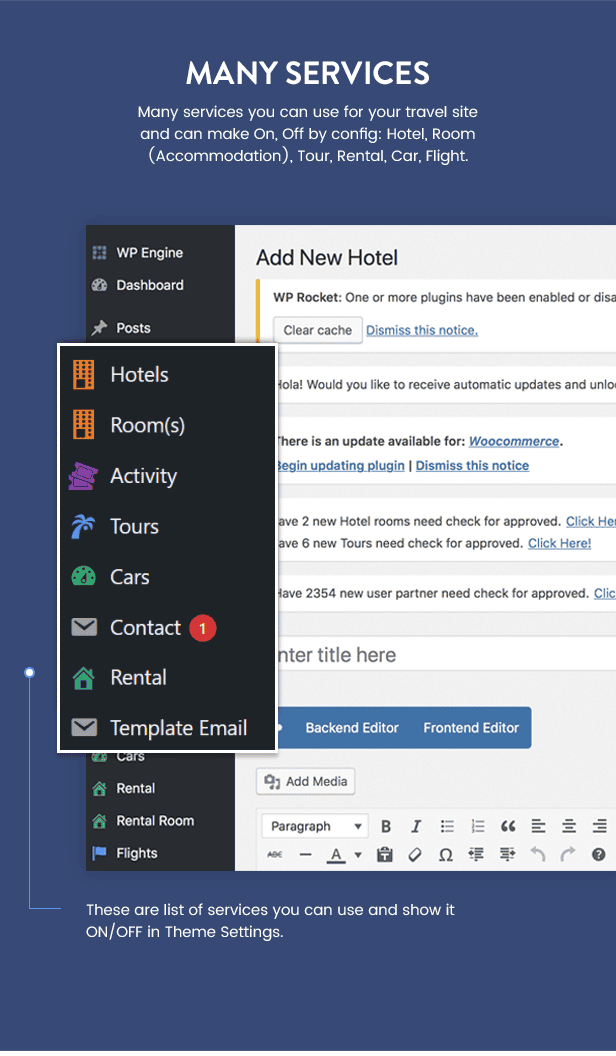
Task: Toggle bold formatting in the editor
Action: [x=386, y=826]
